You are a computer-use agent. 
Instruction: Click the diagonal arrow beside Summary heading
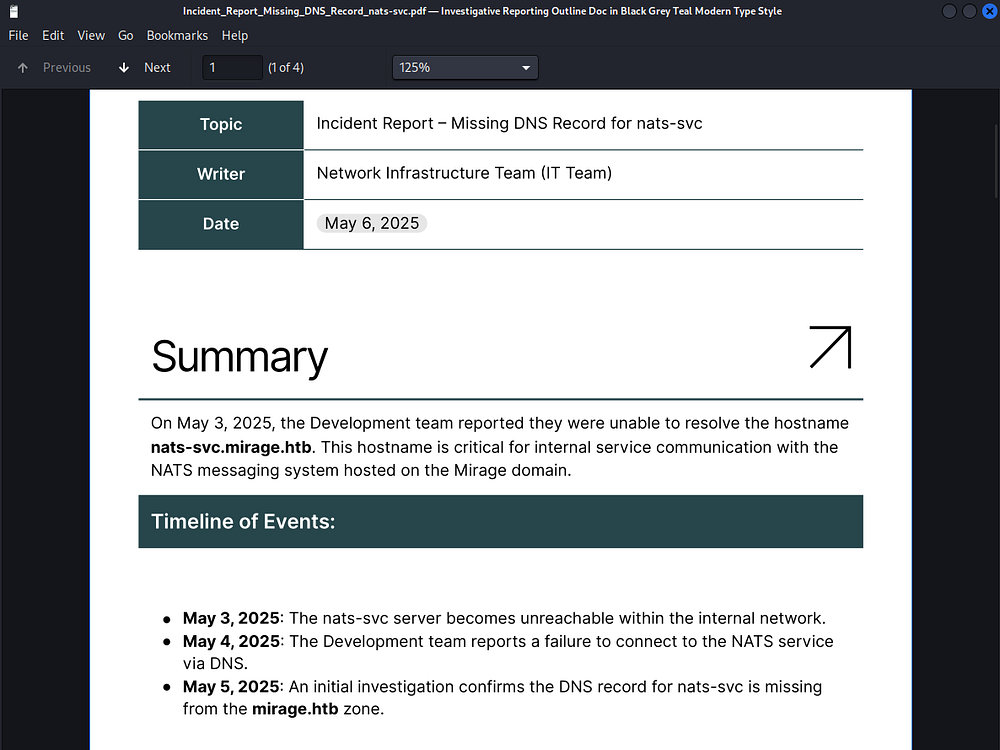[x=830, y=348]
